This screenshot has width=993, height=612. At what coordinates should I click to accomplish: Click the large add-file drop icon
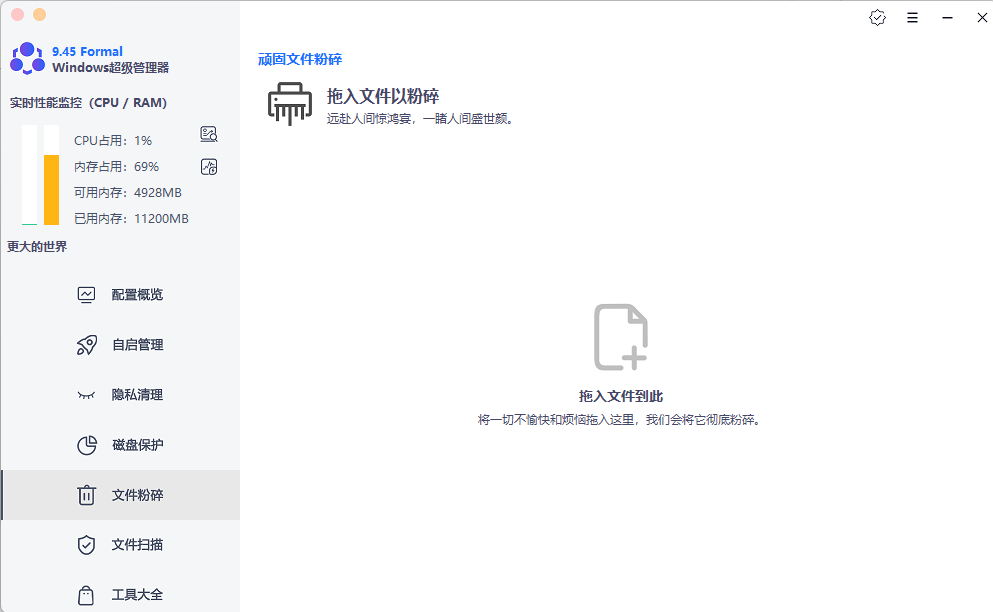point(620,335)
